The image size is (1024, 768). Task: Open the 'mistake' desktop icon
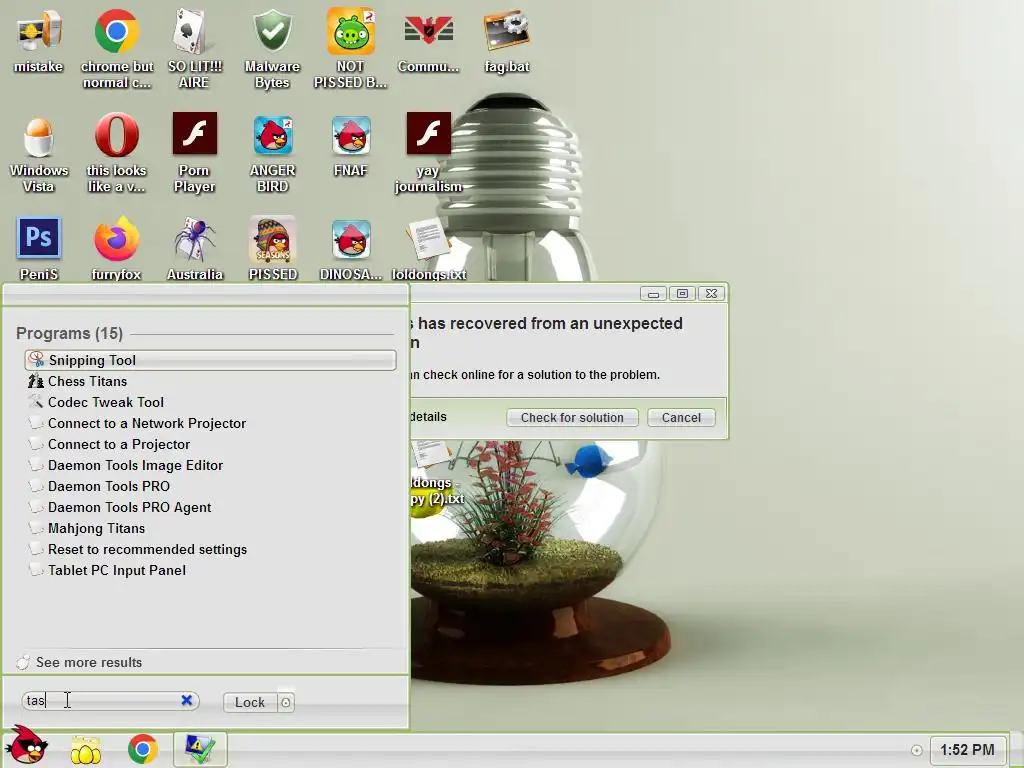tap(39, 40)
